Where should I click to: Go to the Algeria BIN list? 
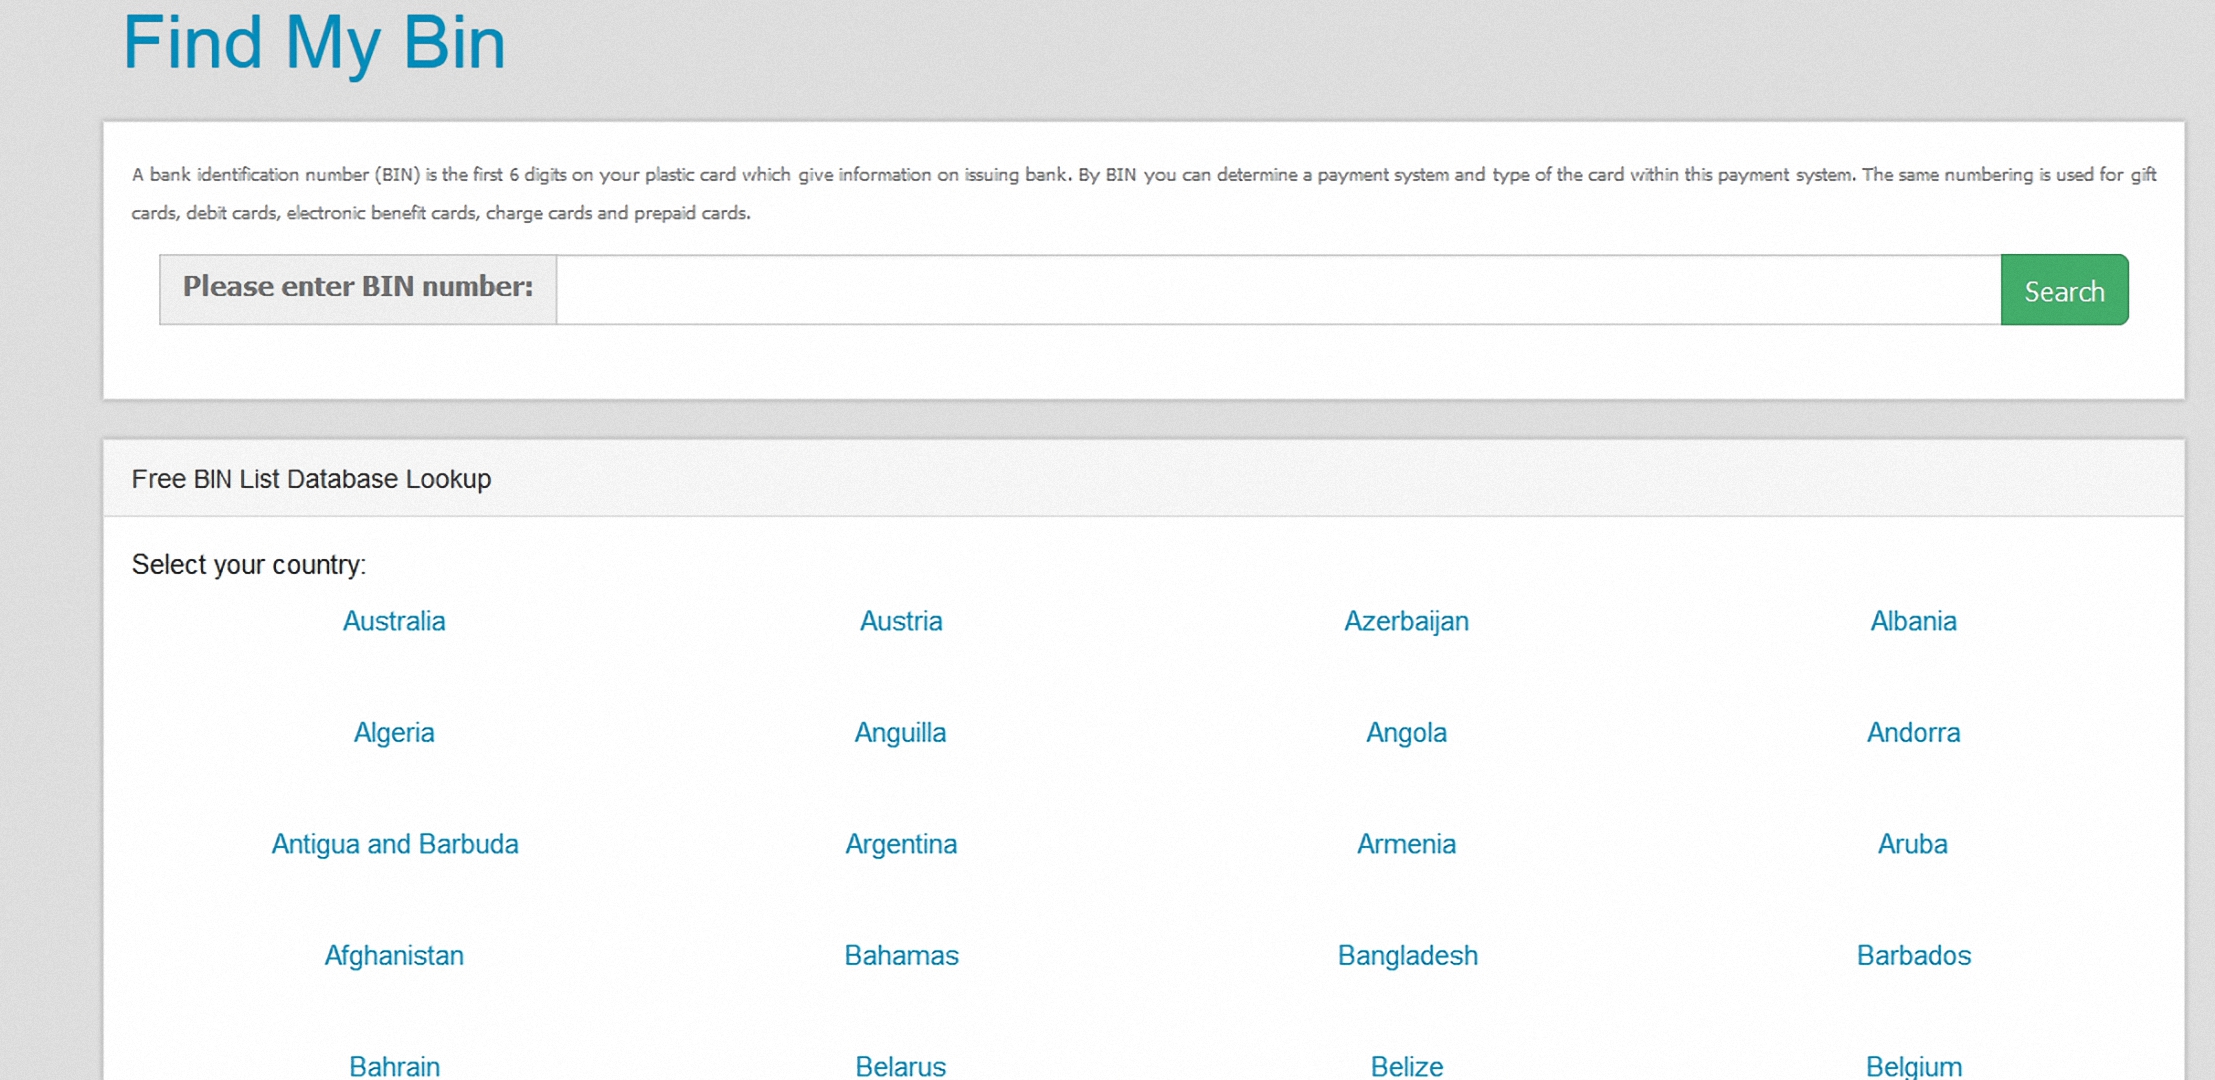click(x=394, y=733)
